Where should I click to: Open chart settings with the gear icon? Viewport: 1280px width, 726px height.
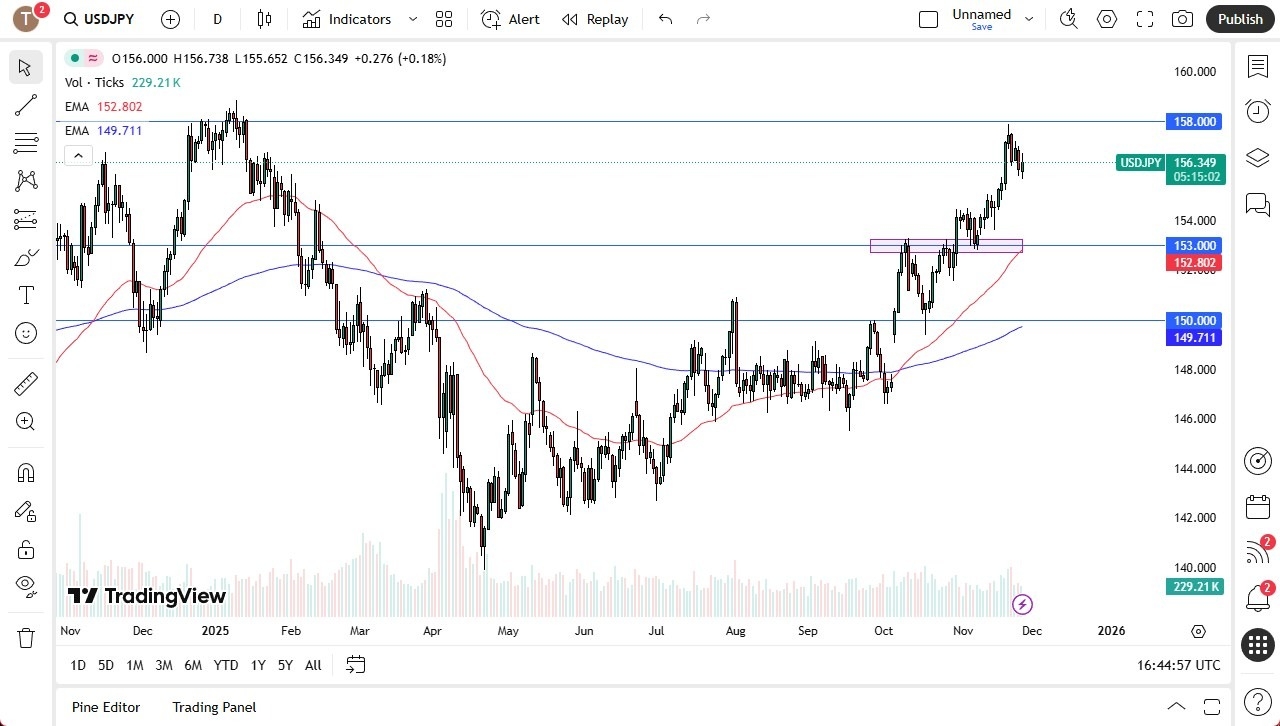click(x=1106, y=18)
